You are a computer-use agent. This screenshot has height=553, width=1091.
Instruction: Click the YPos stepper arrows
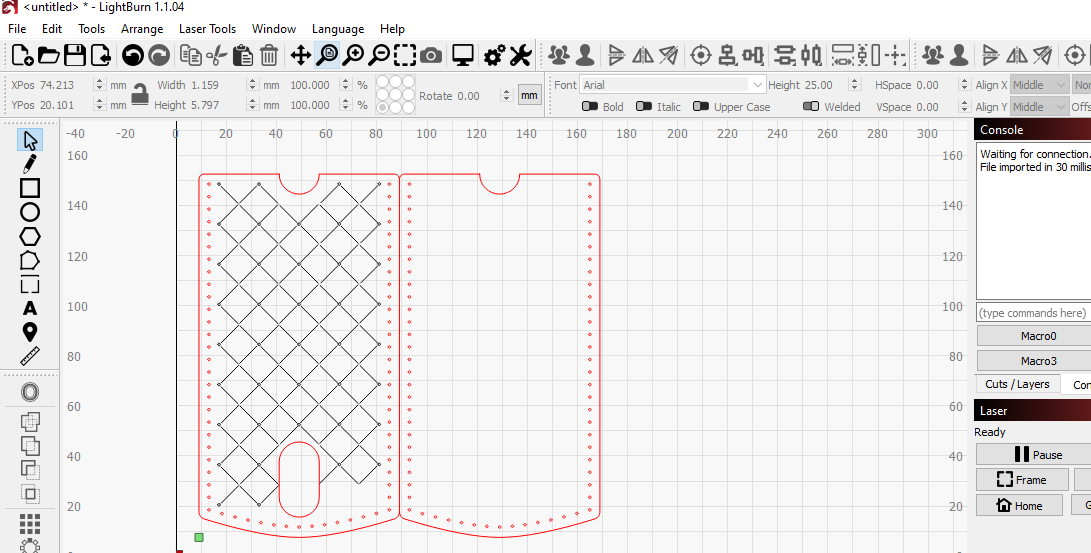[99, 105]
